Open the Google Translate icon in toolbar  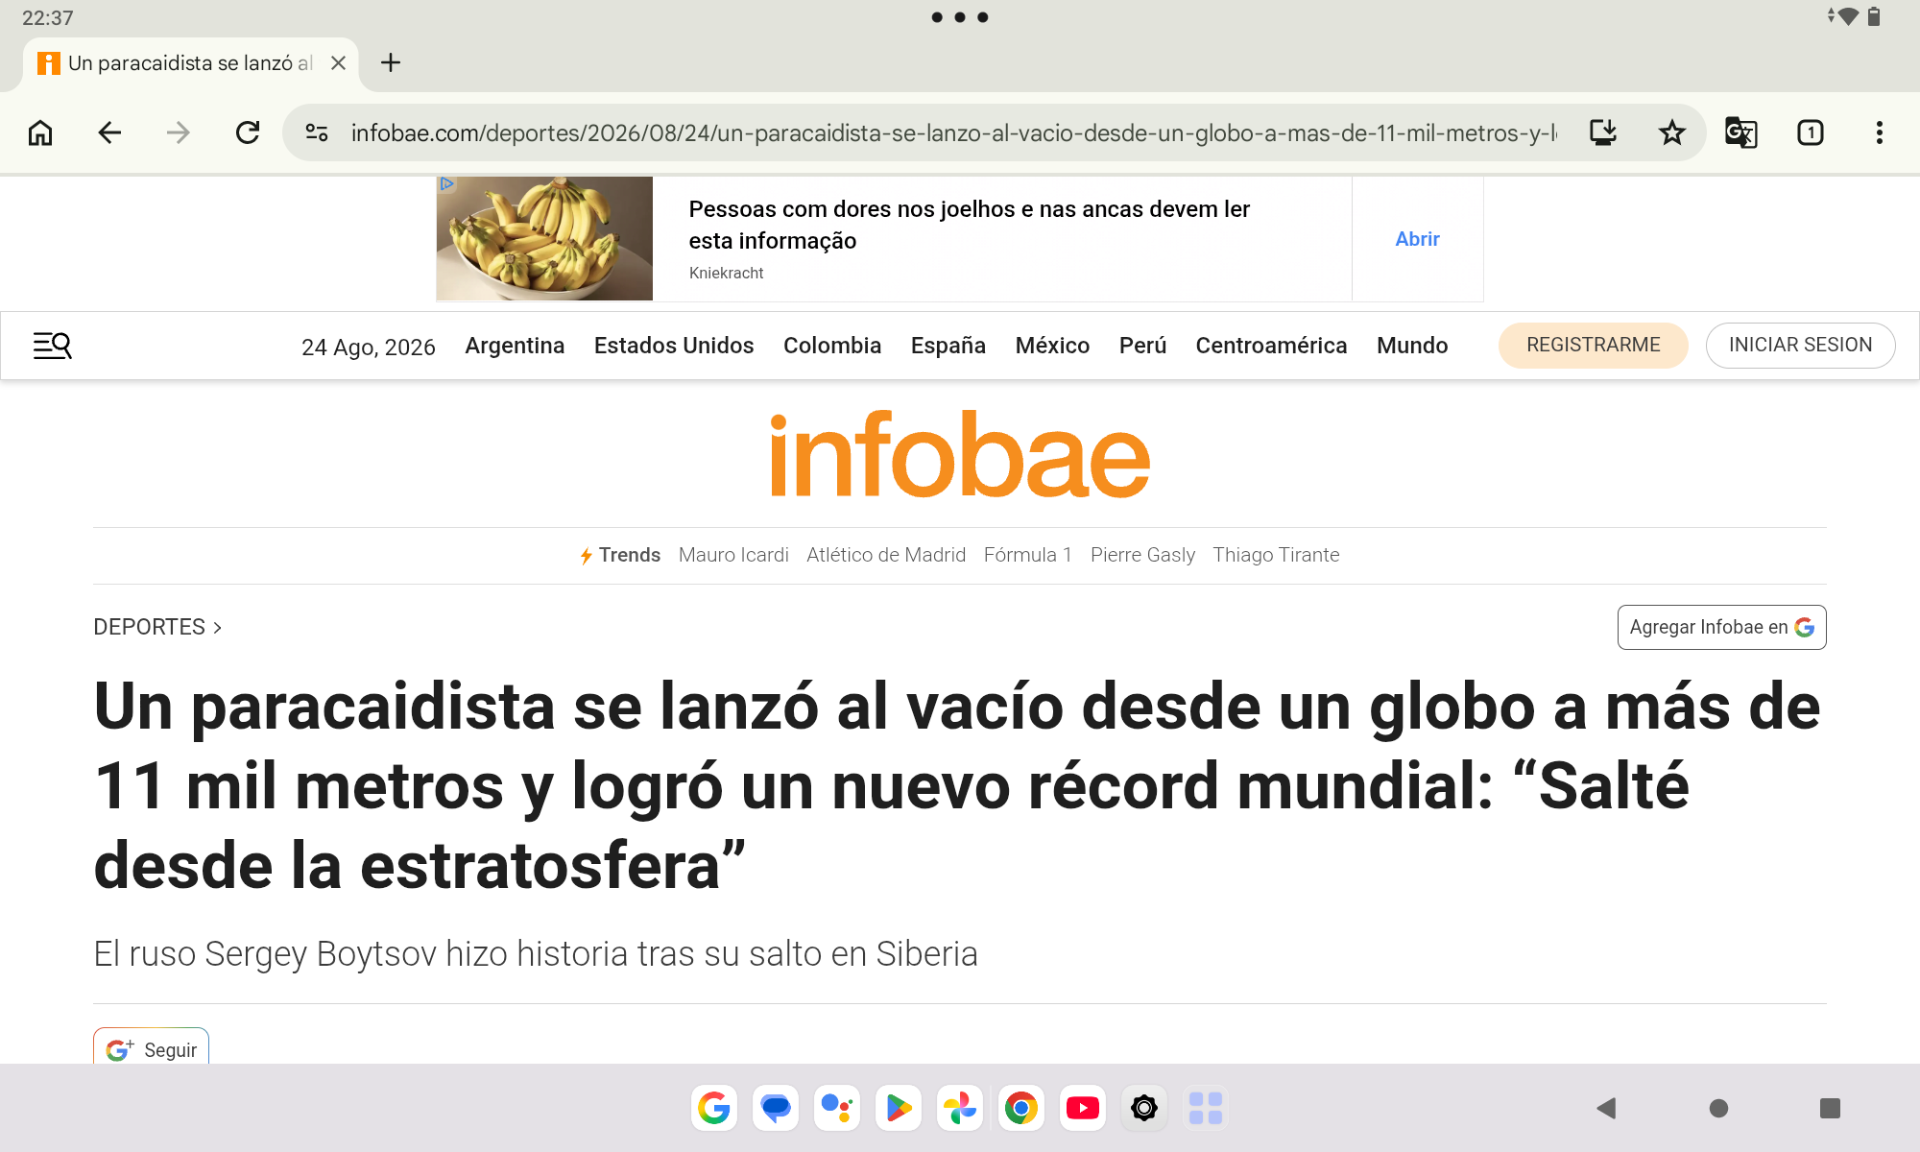pyautogui.click(x=1740, y=132)
